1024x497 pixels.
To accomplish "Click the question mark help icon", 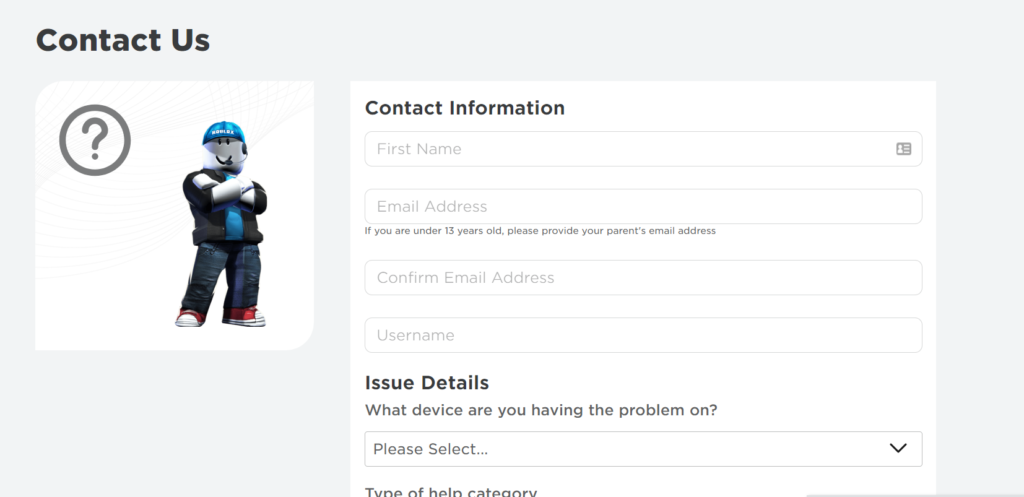I will [x=95, y=140].
